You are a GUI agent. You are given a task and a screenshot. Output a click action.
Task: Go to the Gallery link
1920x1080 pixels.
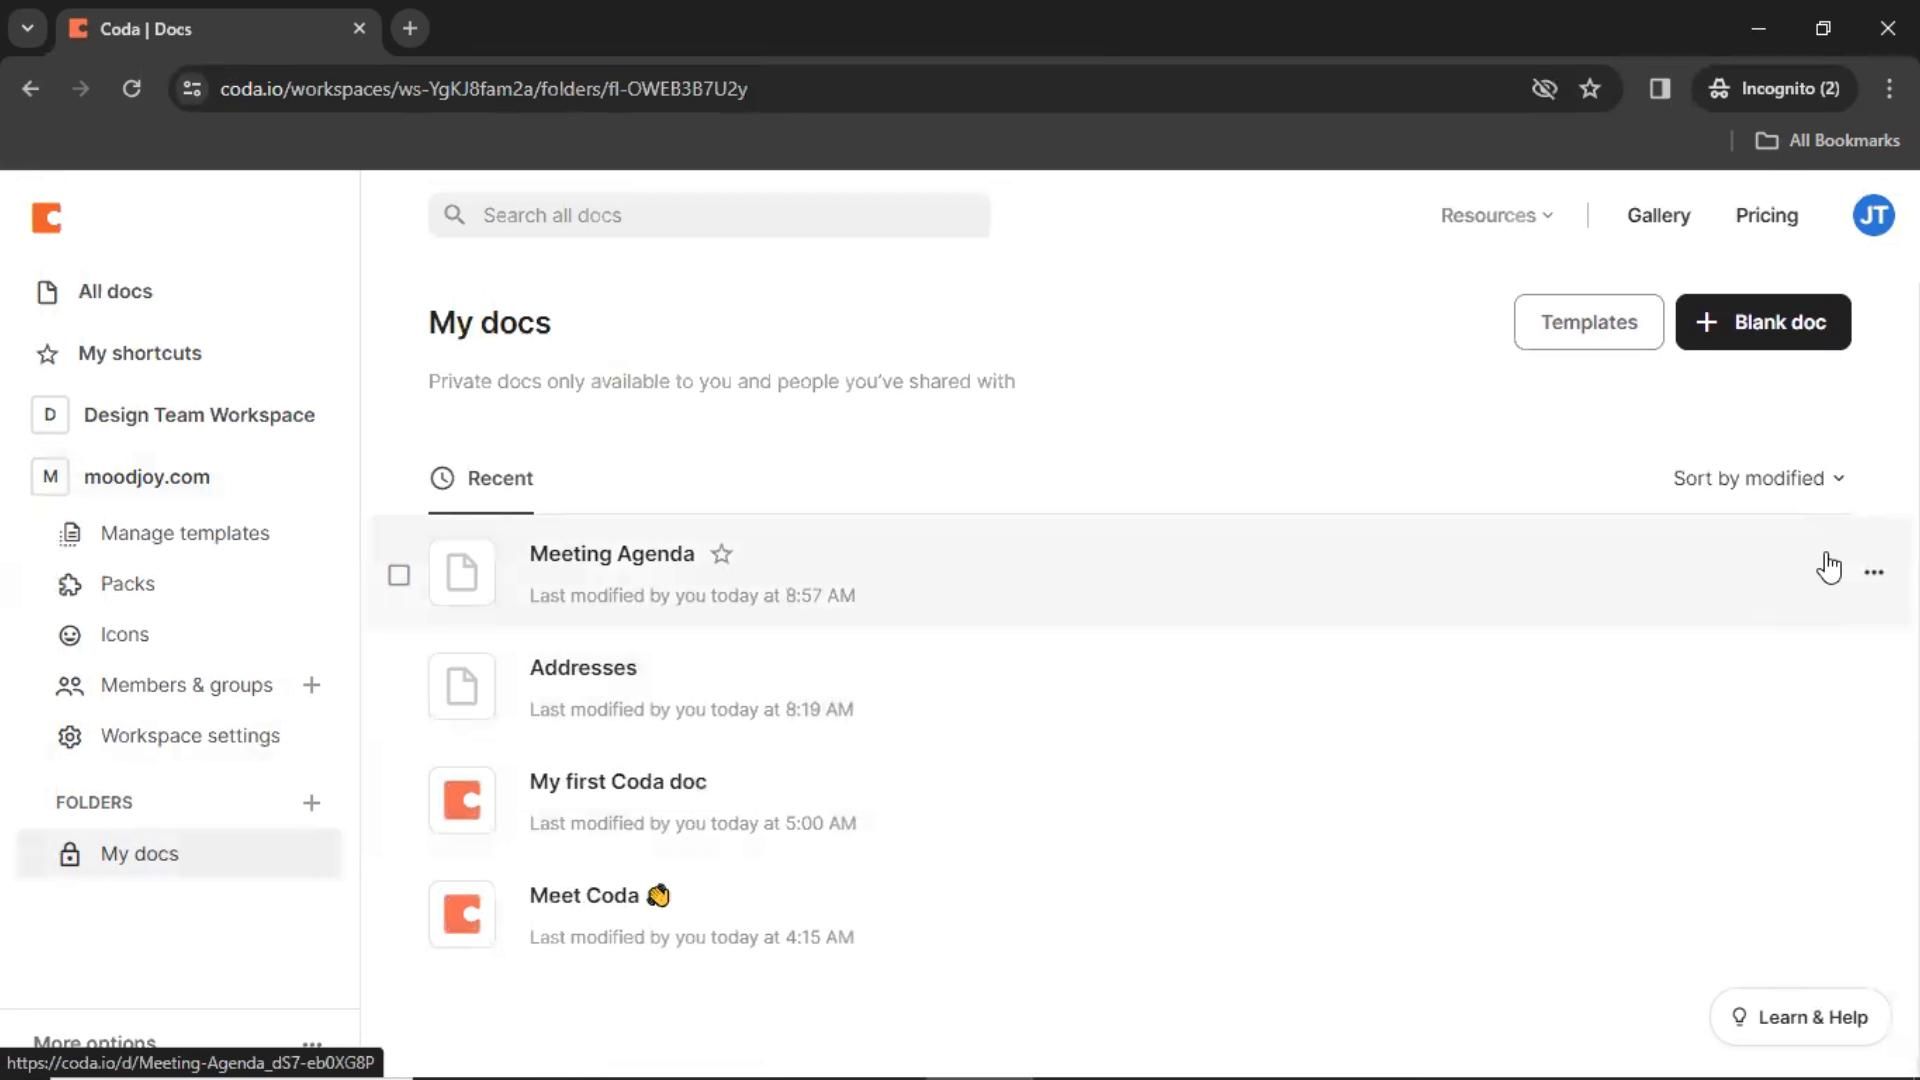click(1658, 215)
